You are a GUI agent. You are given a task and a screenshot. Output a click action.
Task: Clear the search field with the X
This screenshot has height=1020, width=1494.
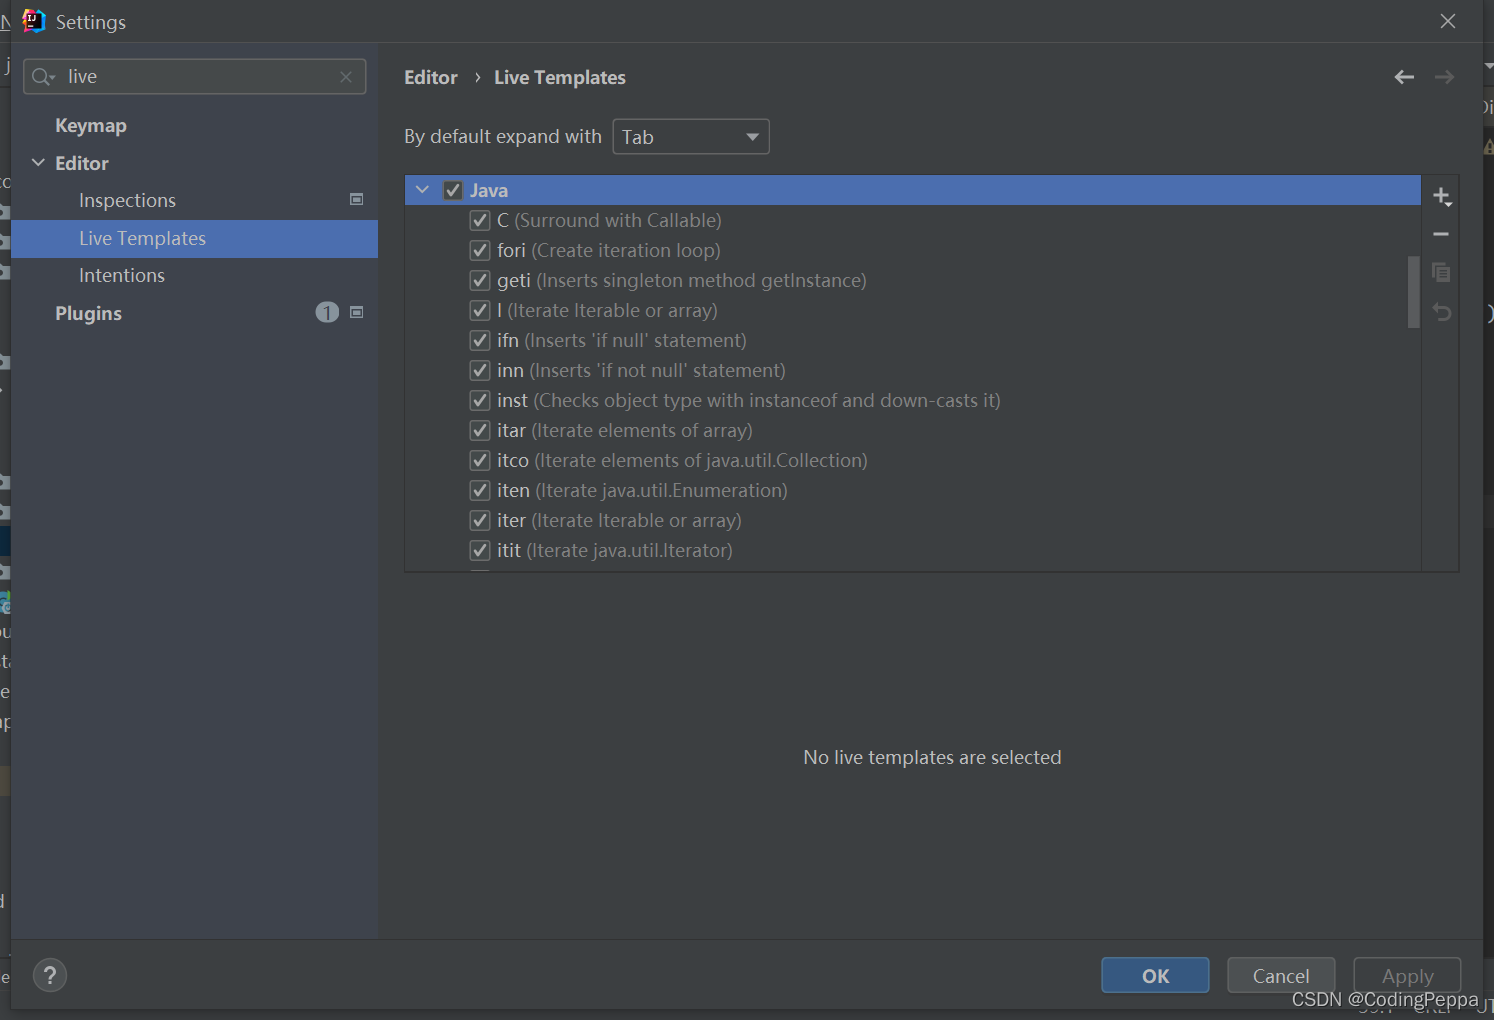coord(346,77)
